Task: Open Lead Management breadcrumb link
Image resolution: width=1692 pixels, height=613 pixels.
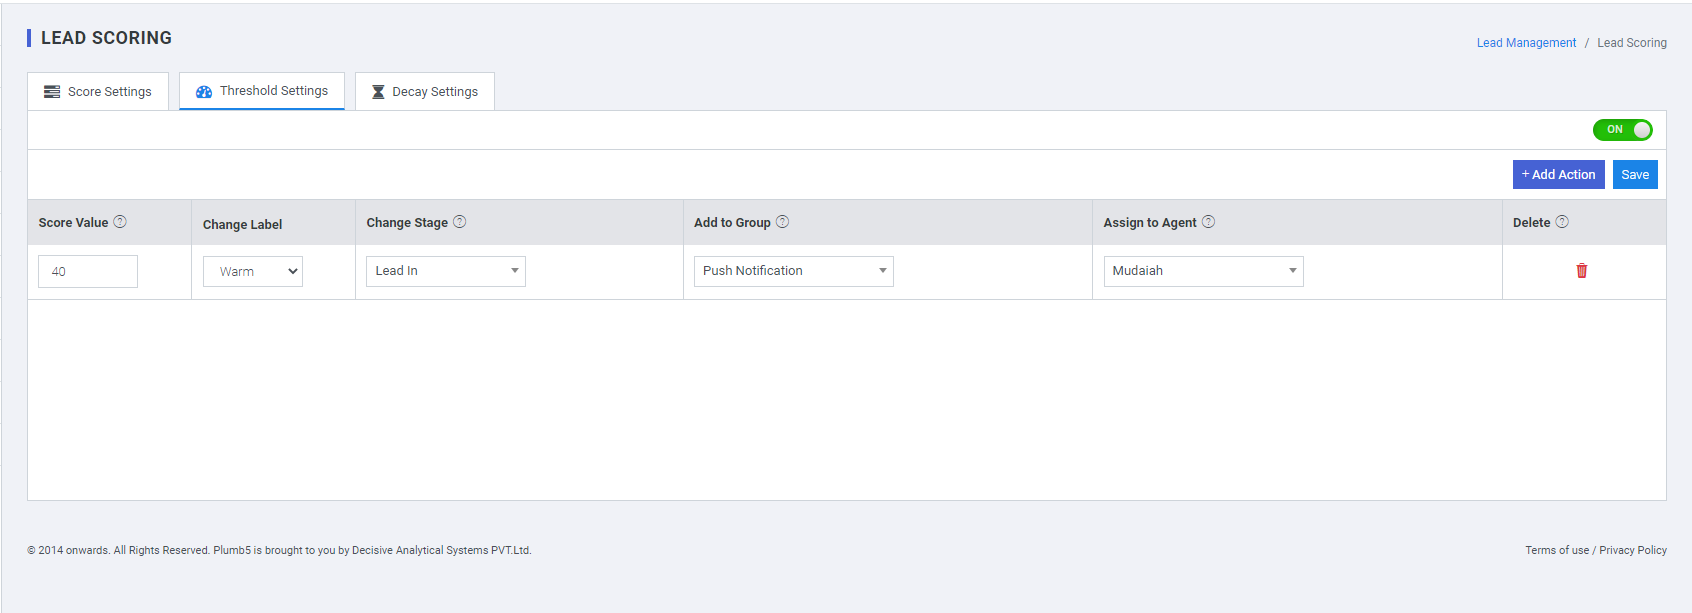Action: click(1526, 43)
